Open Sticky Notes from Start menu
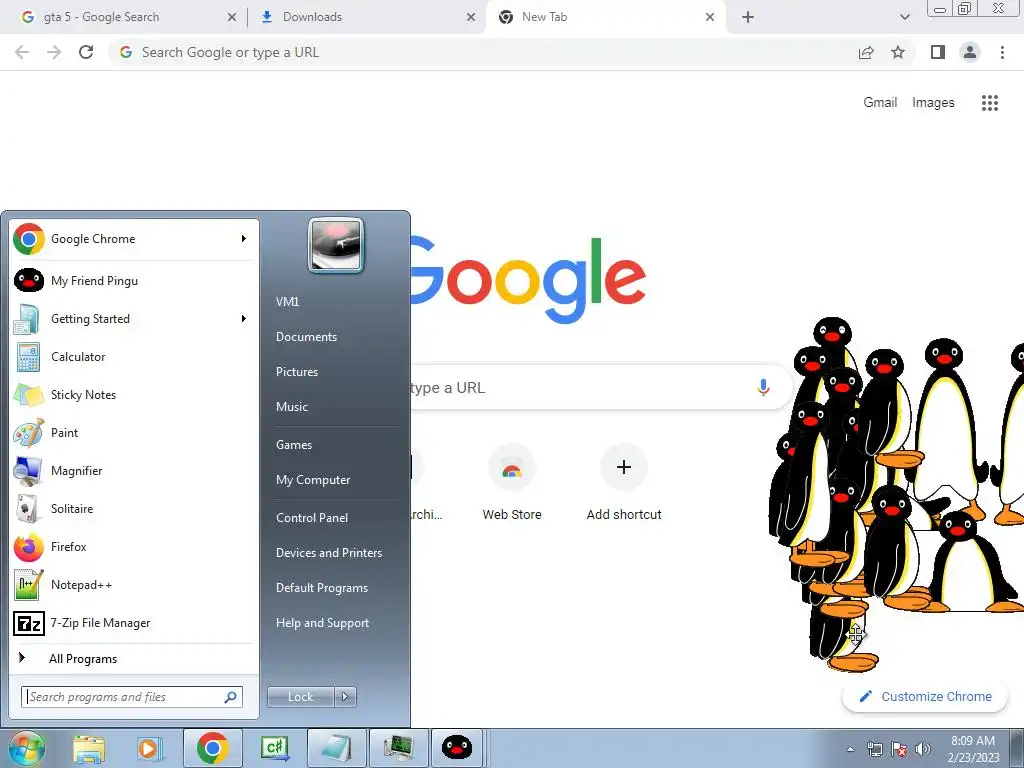1024x768 pixels. click(133, 394)
